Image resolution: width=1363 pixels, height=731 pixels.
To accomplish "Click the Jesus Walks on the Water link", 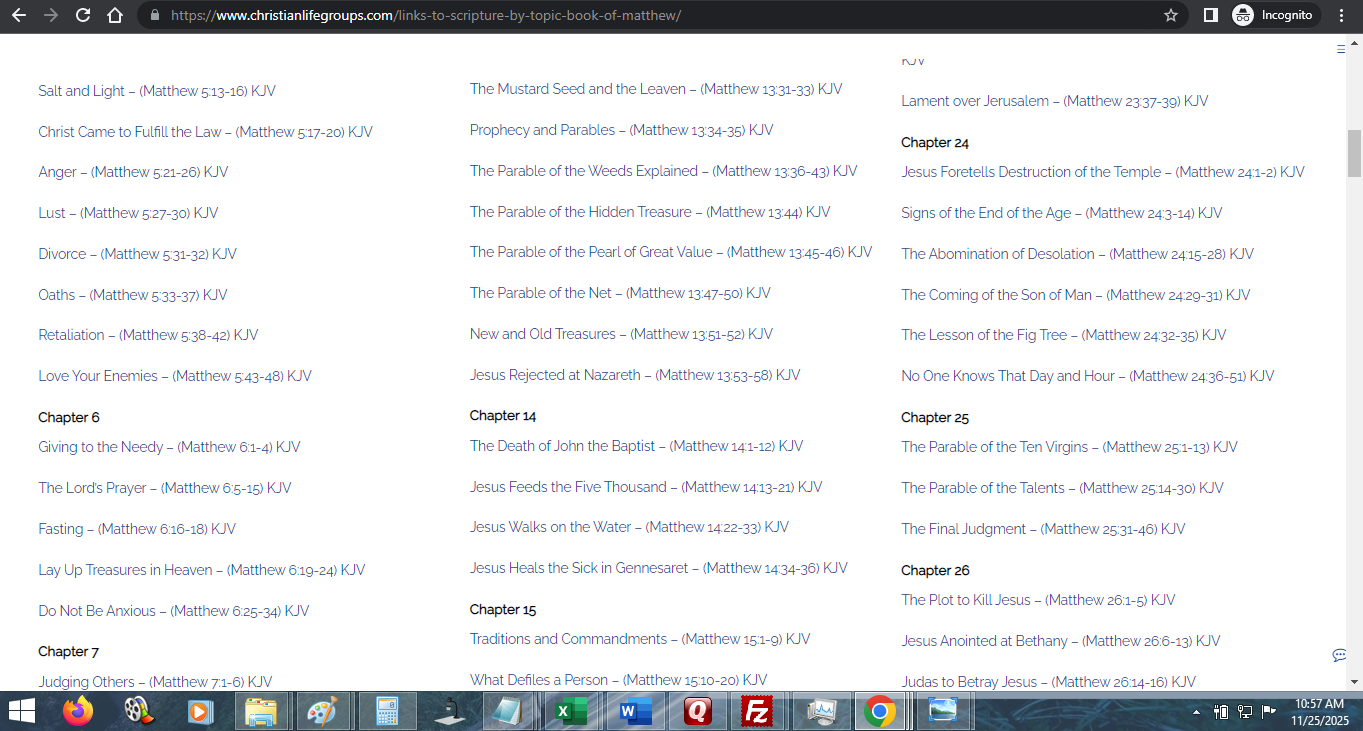I will tap(629, 527).
